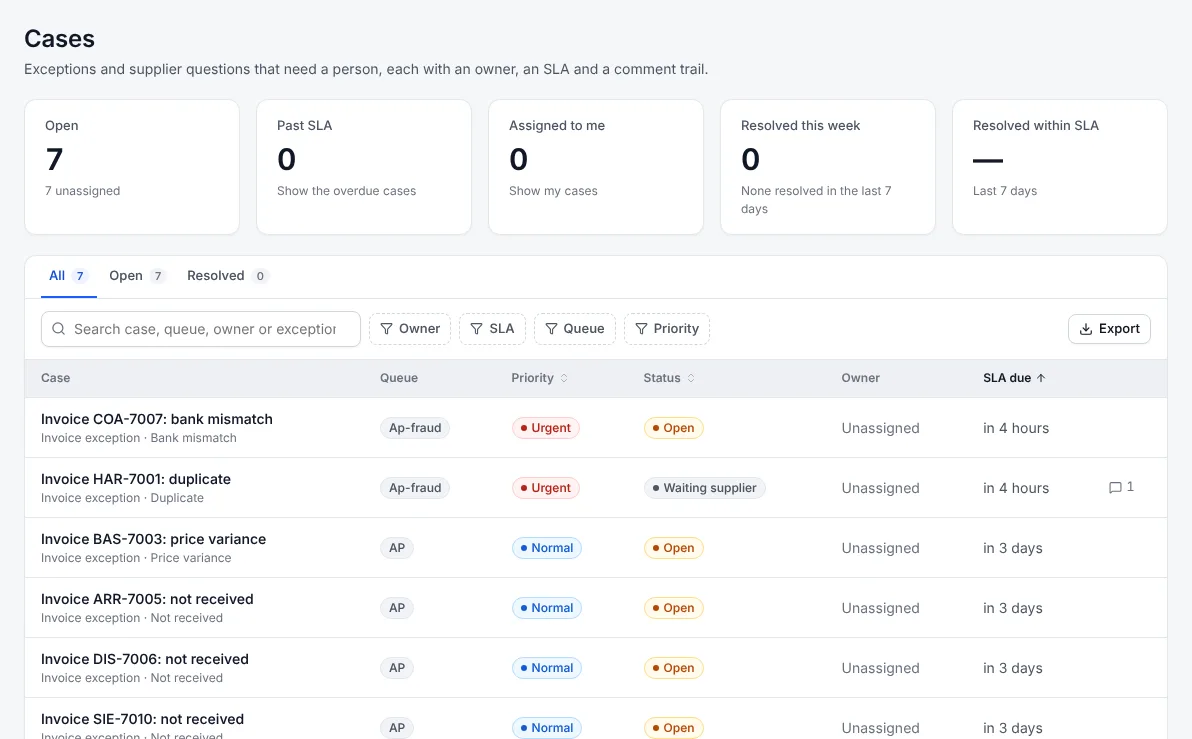Click the comment icon on HAR-7001 row
This screenshot has height=739, width=1192.
click(1115, 487)
